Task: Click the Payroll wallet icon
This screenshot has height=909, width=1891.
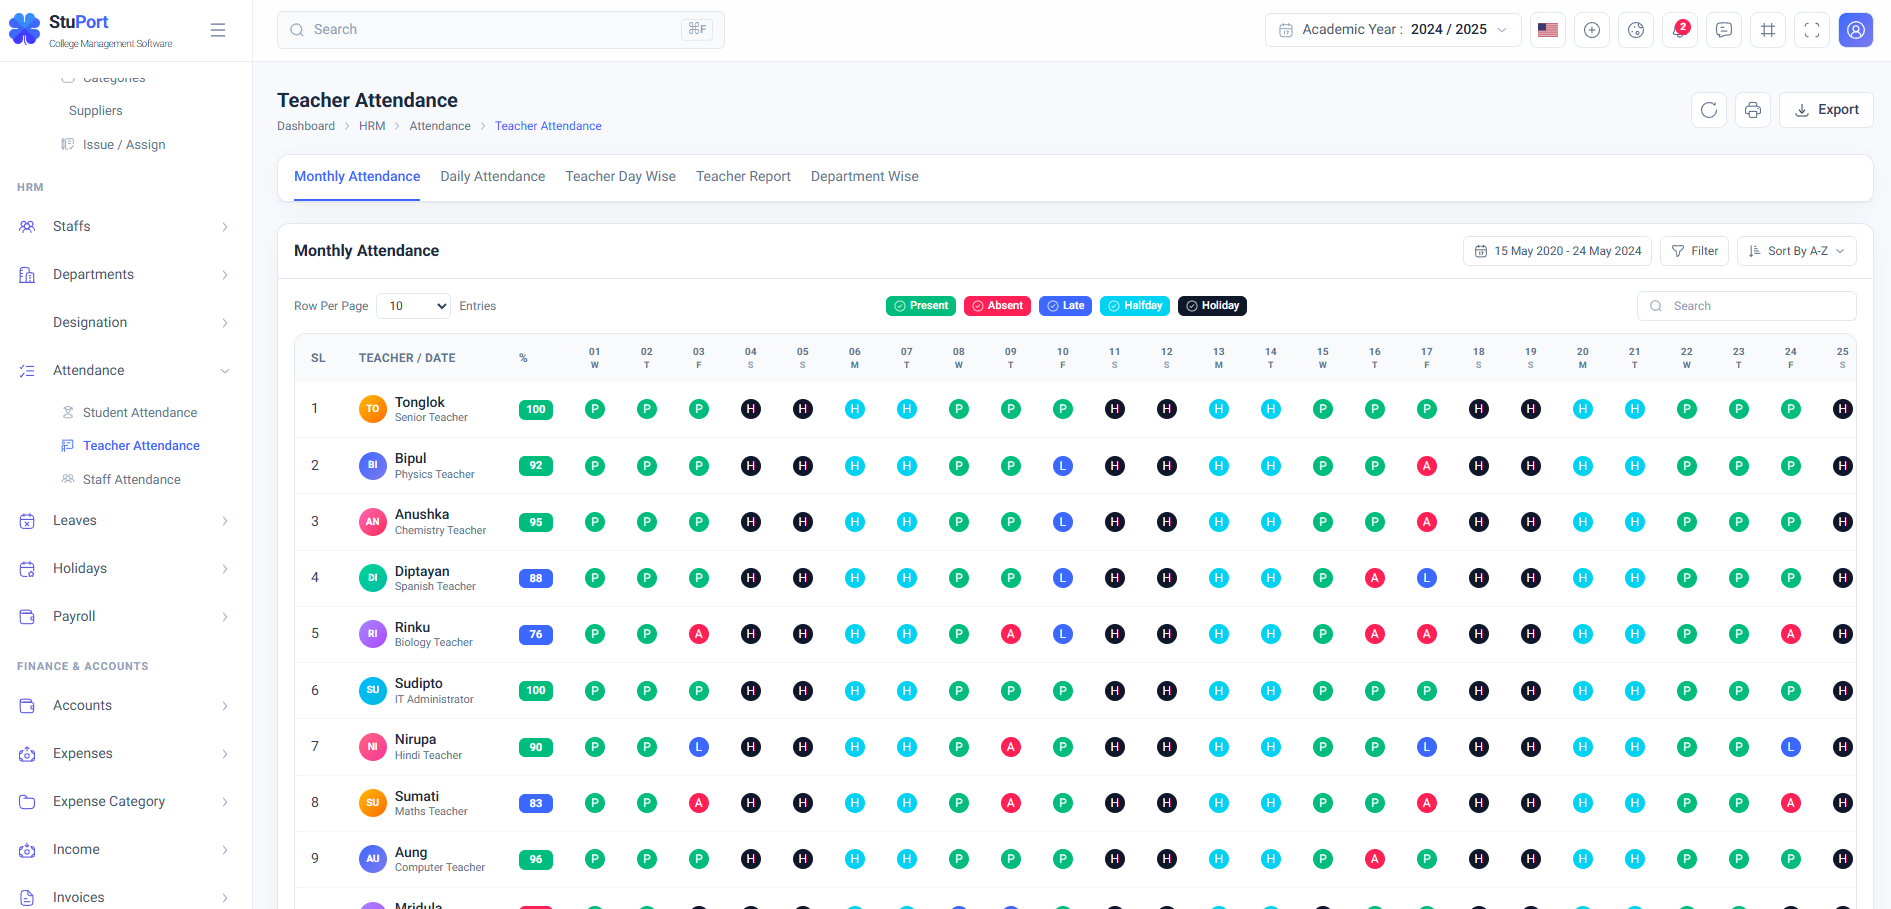Action: 27,617
